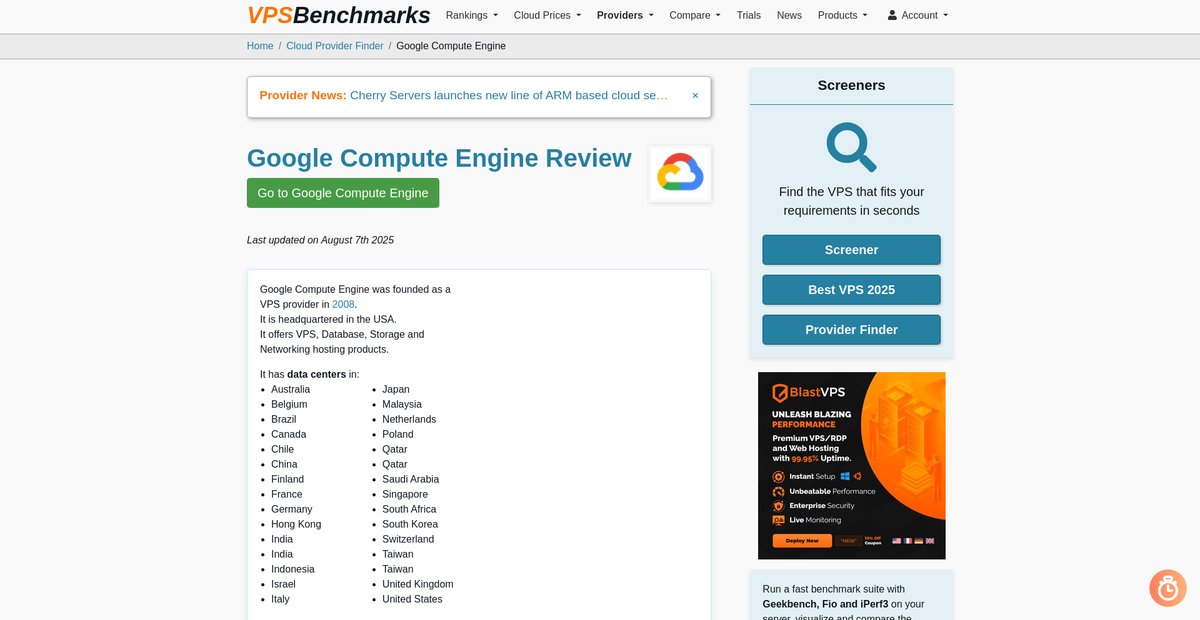Click Malaysia in data centers list

click(x=402, y=404)
